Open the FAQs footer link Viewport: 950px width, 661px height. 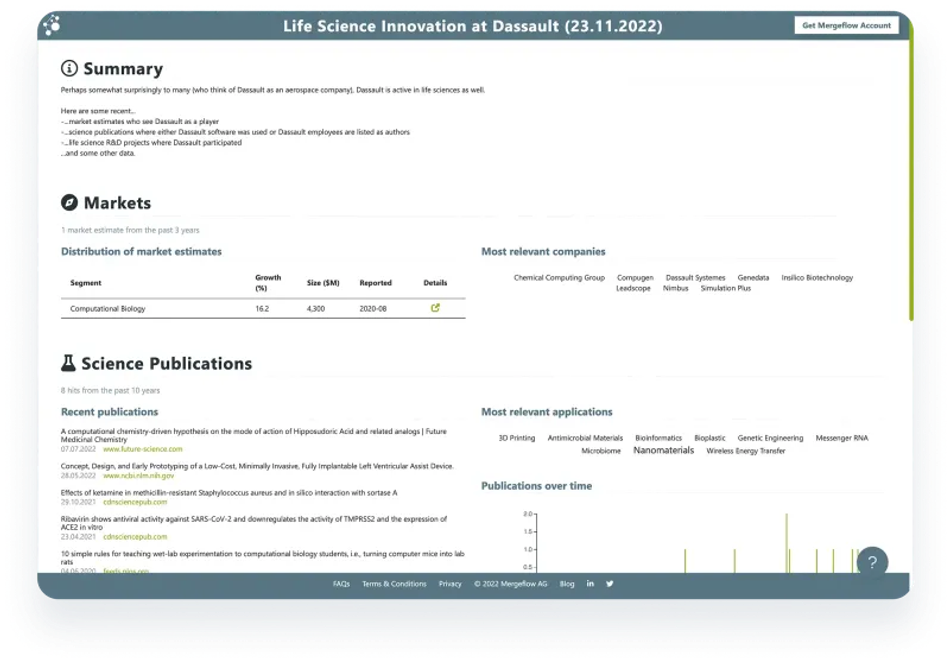[341, 584]
